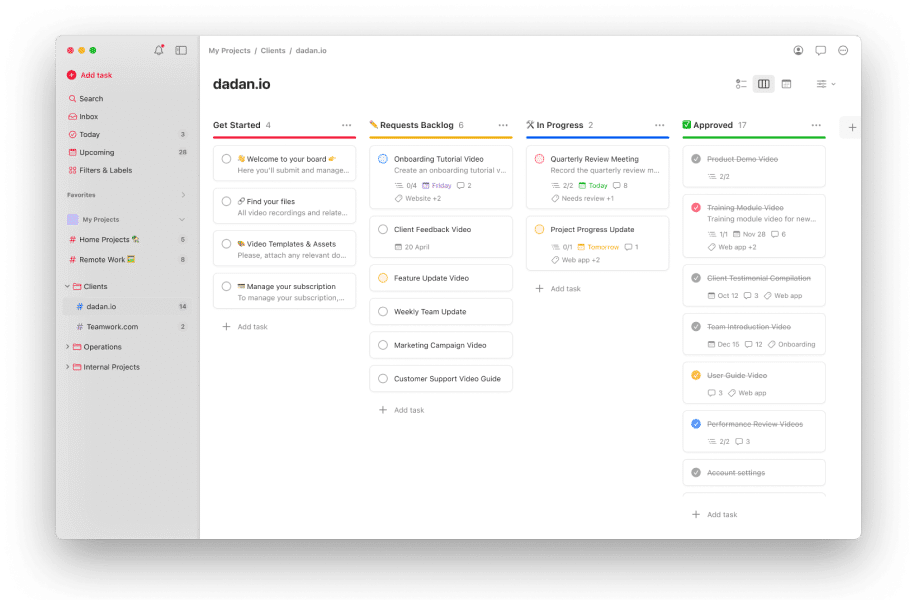Complete the Quarterly Review Meeting task
The height and width of the screenshot is (600, 917).
[539, 159]
